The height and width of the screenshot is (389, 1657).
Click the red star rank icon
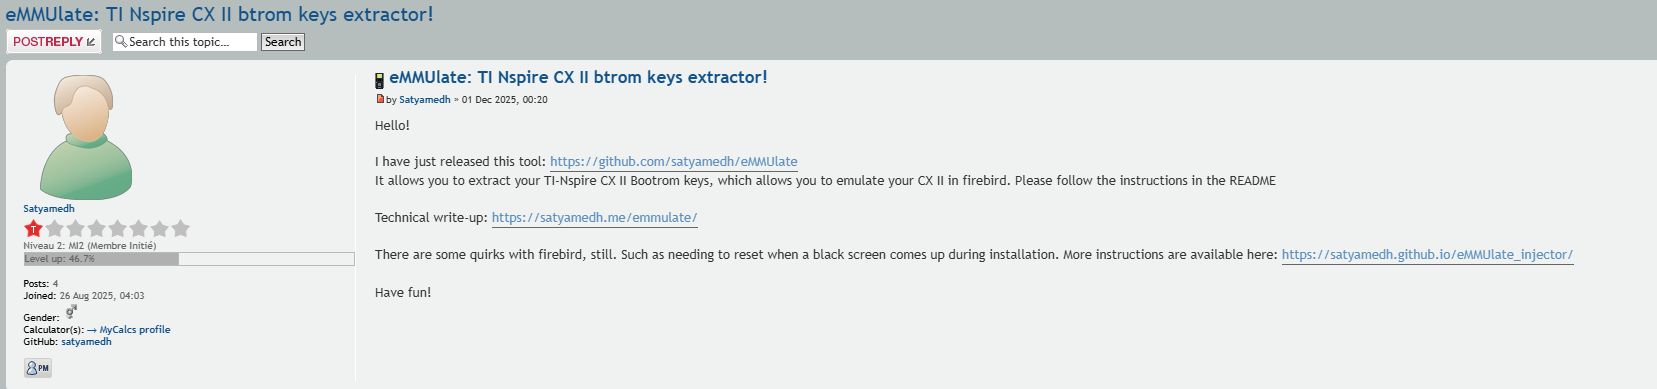point(33,229)
